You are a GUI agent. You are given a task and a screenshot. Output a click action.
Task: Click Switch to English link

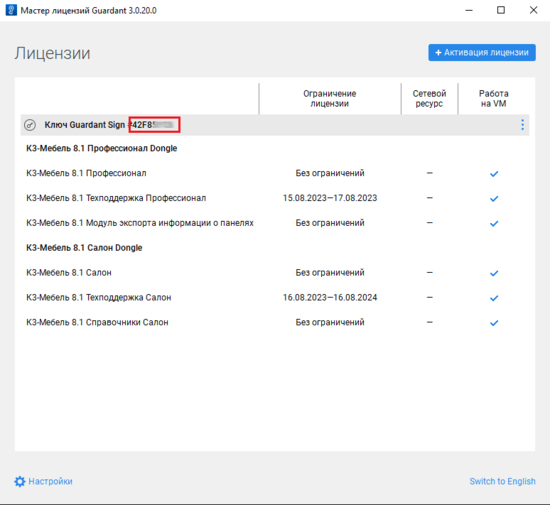click(502, 481)
